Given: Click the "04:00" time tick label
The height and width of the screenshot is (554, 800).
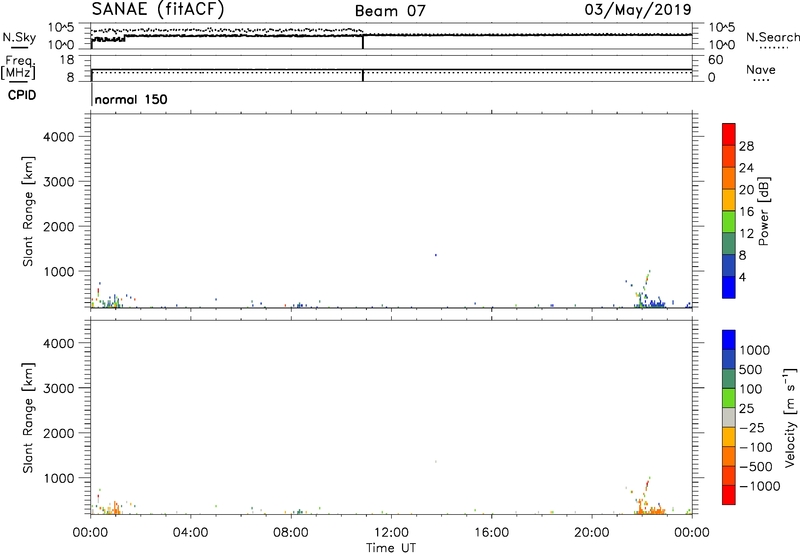Looking at the screenshot, I should 190,533.
